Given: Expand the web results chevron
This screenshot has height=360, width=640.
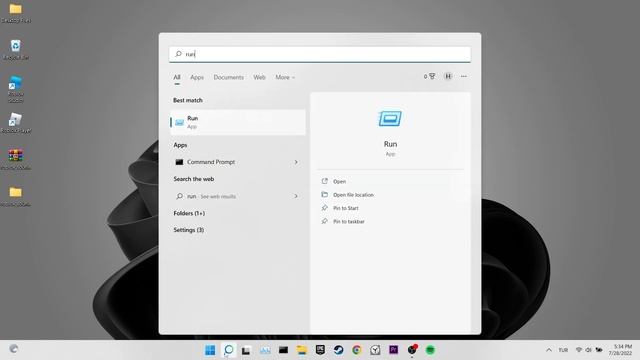Looking at the screenshot, I should [x=296, y=196].
